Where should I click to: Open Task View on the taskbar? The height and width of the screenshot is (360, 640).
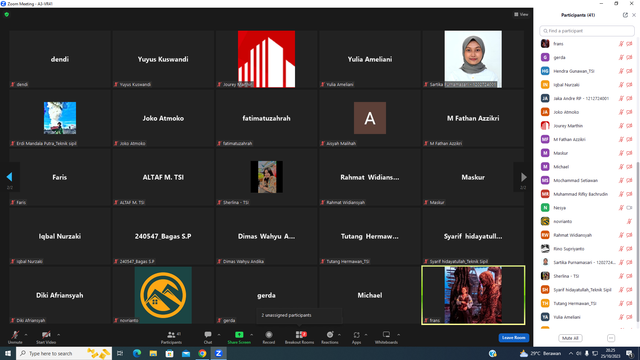120,353
